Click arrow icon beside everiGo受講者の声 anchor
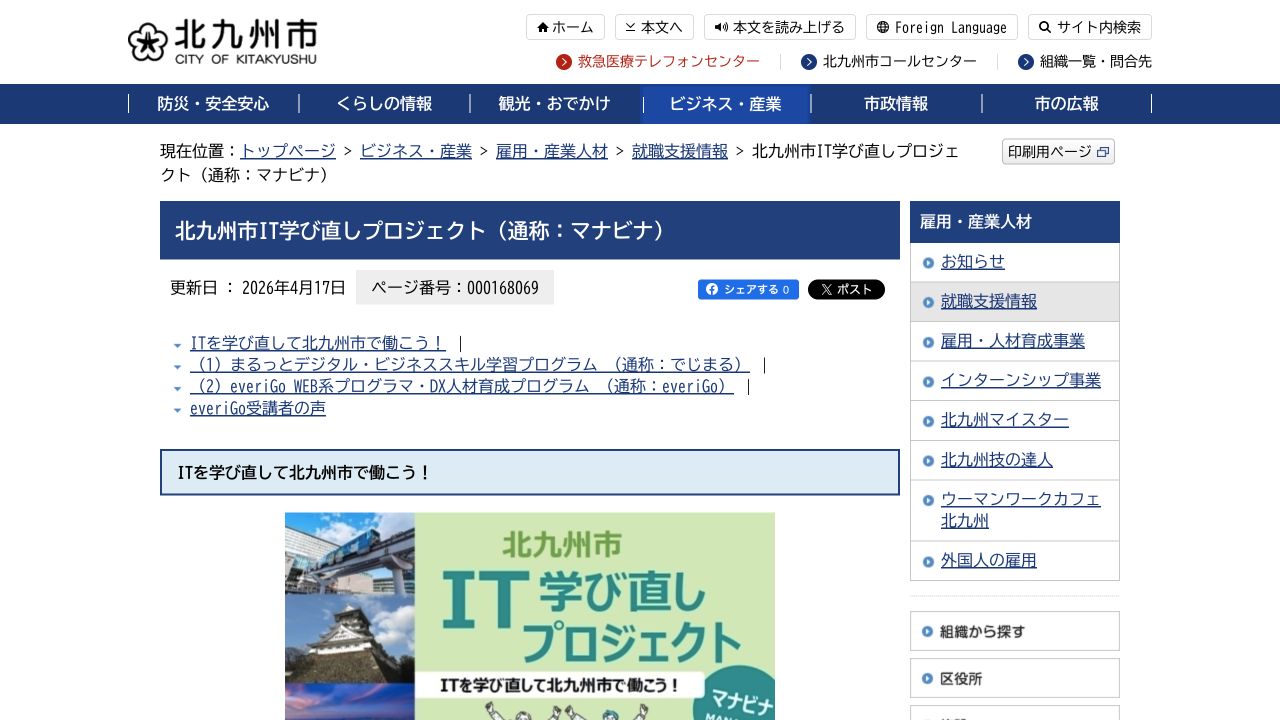The height and width of the screenshot is (720, 1280). (177, 410)
